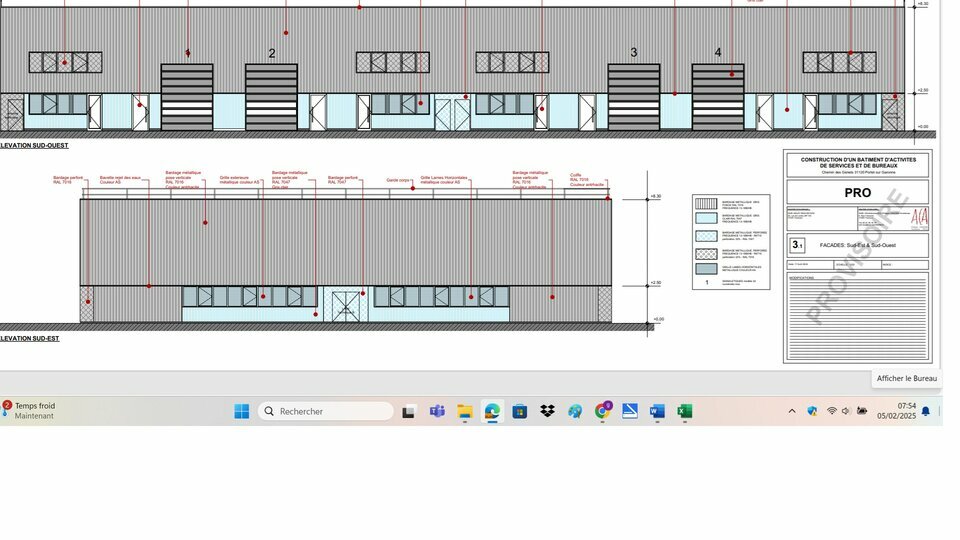The width and height of the screenshot is (960, 540).
Task: Expand the hidden system tray icons chevron
Action: tap(792, 411)
